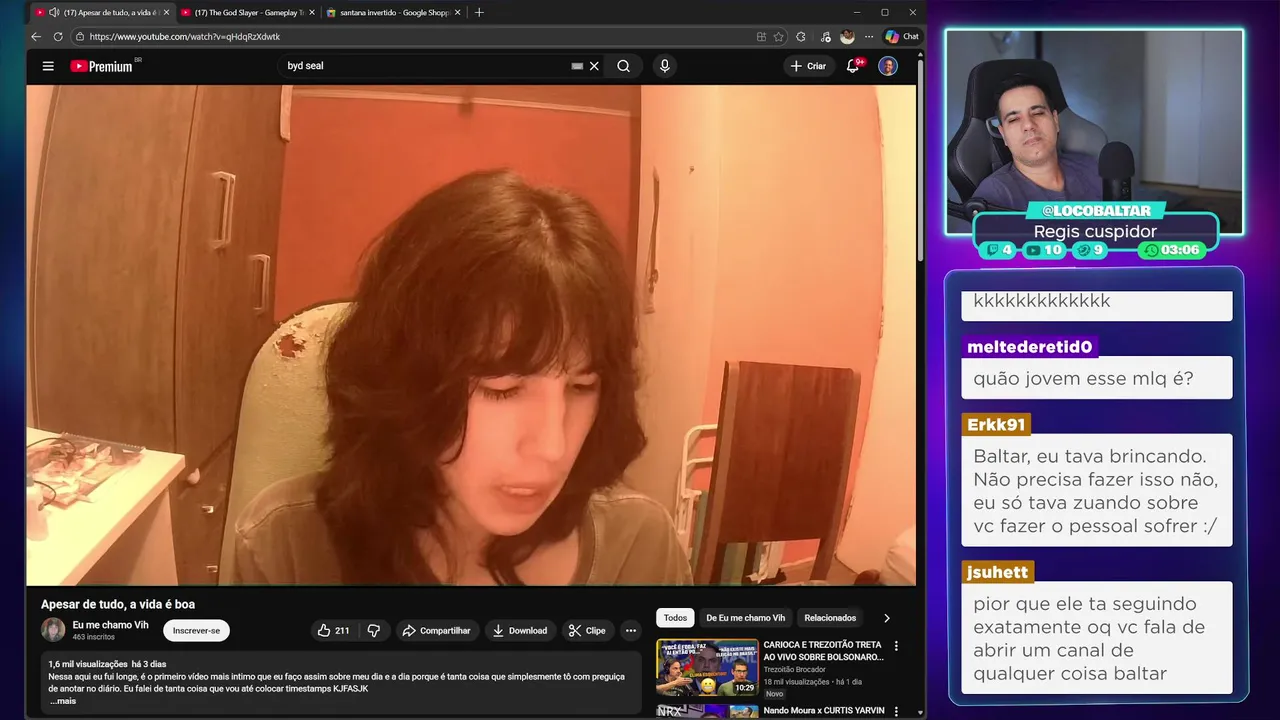Screen dimensions: 1280x720
Task: Open 'CARIOCA E TREZOITÃO TRETA' video thumbnail
Action: tap(707, 667)
